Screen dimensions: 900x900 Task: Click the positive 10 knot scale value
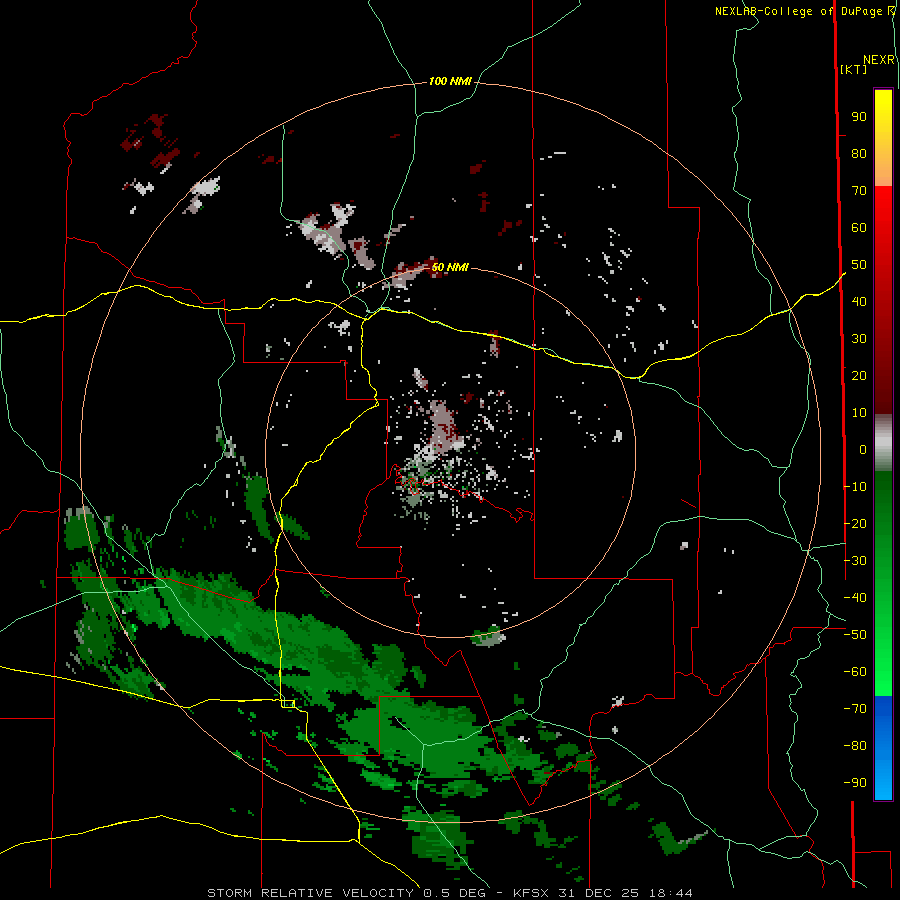859,413
